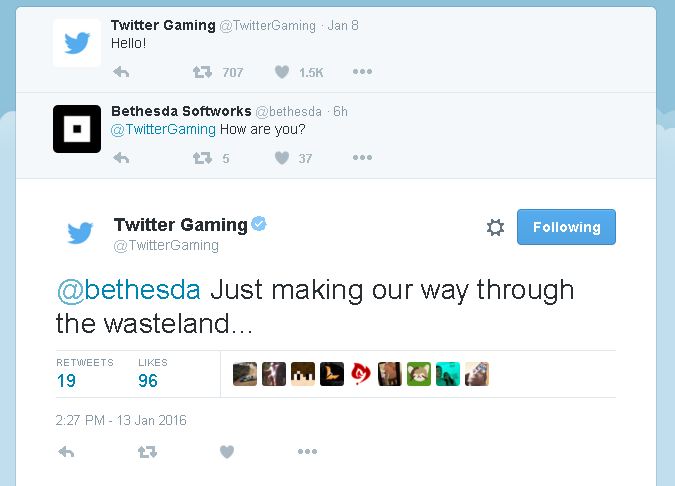Toggle the Following button
This screenshot has width=675, height=486.
tap(566, 227)
